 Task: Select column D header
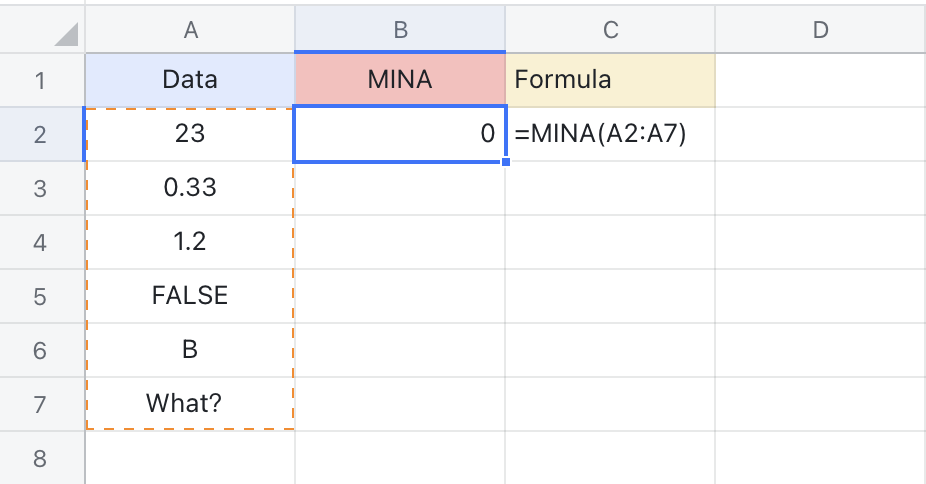tap(820, 31)
